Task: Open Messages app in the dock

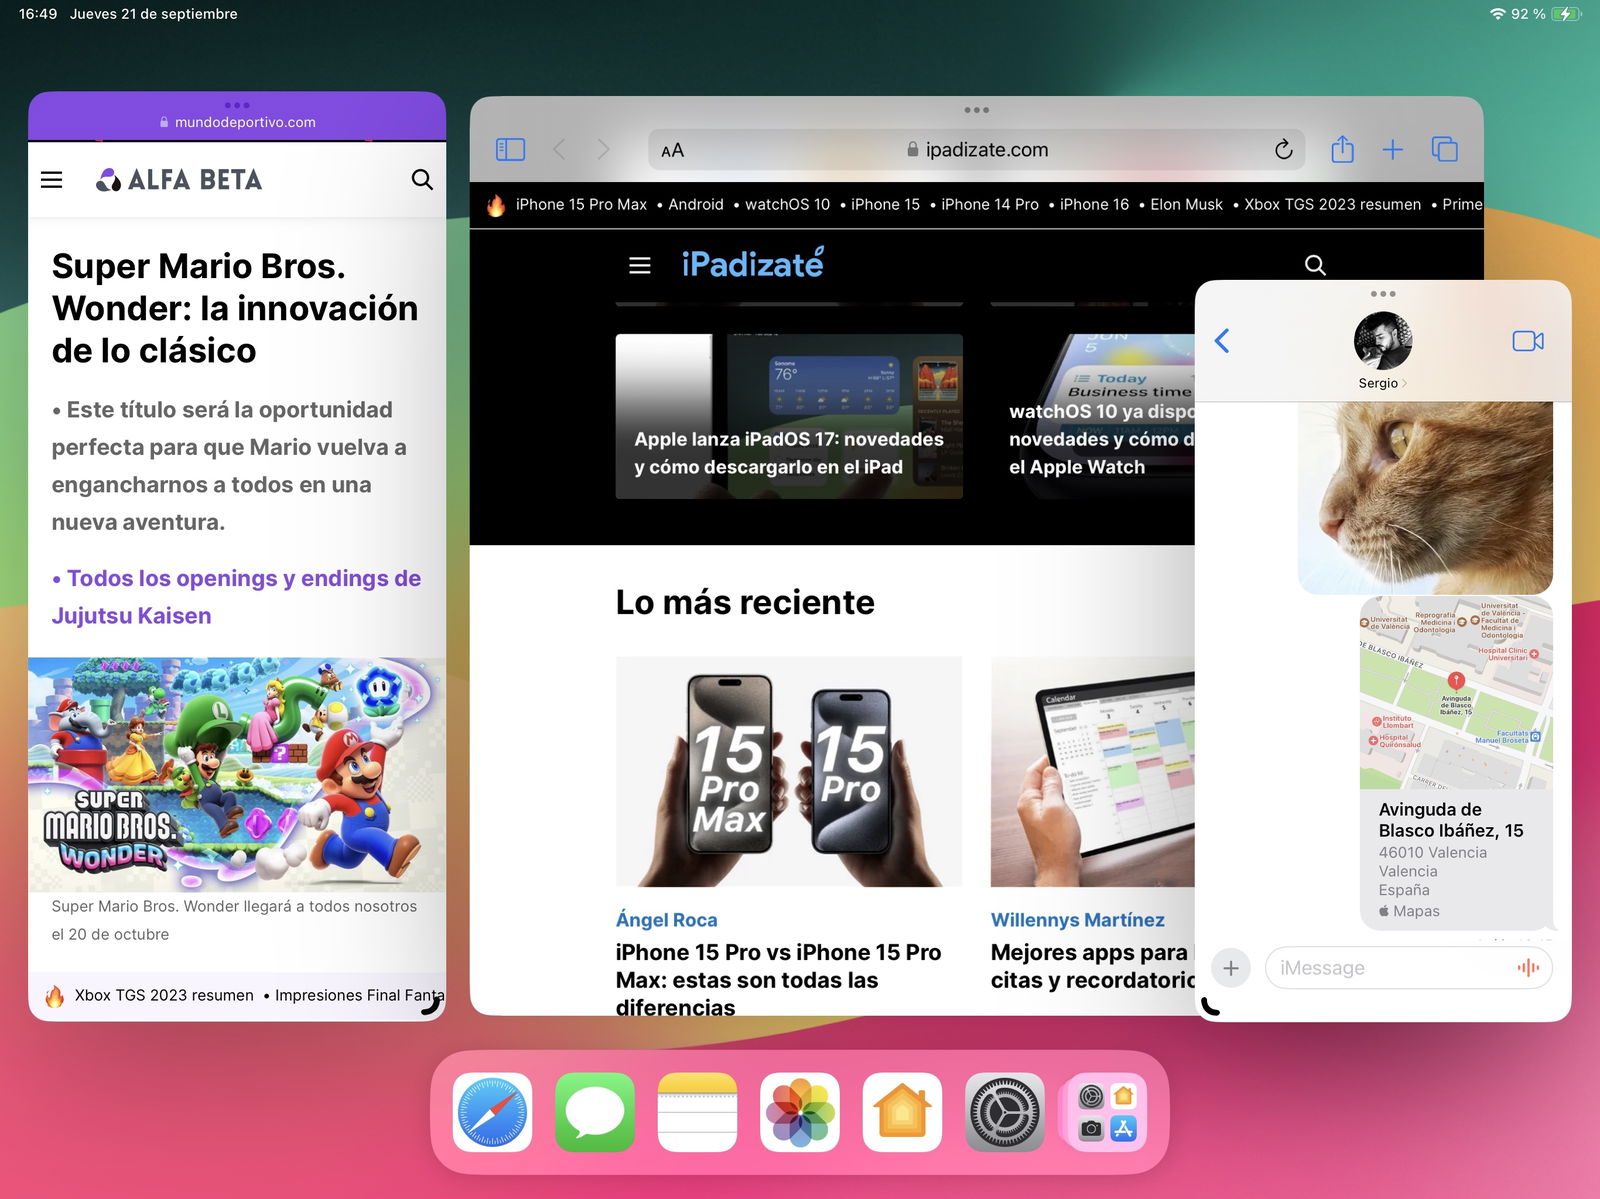Action: pyautogui.click(x=595, y=1112)
